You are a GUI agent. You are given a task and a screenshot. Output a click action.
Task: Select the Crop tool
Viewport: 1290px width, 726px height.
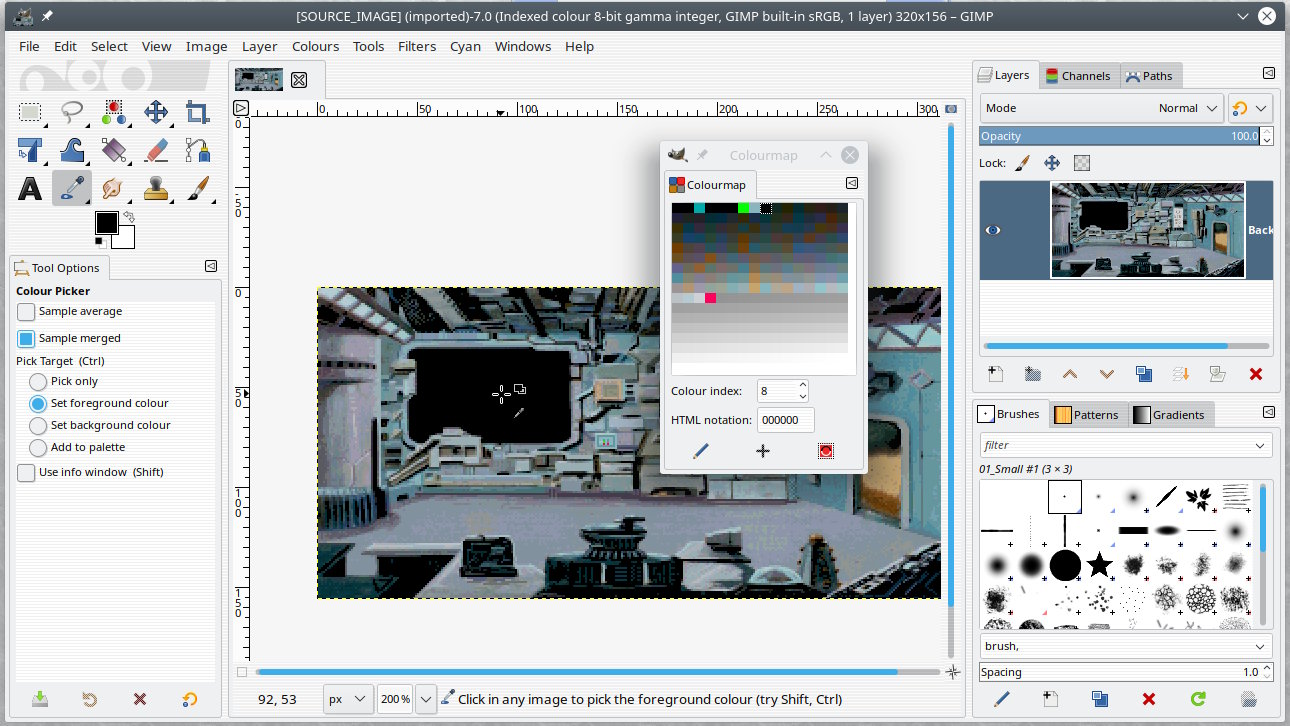pyautogui.click(x=198, y=112)
